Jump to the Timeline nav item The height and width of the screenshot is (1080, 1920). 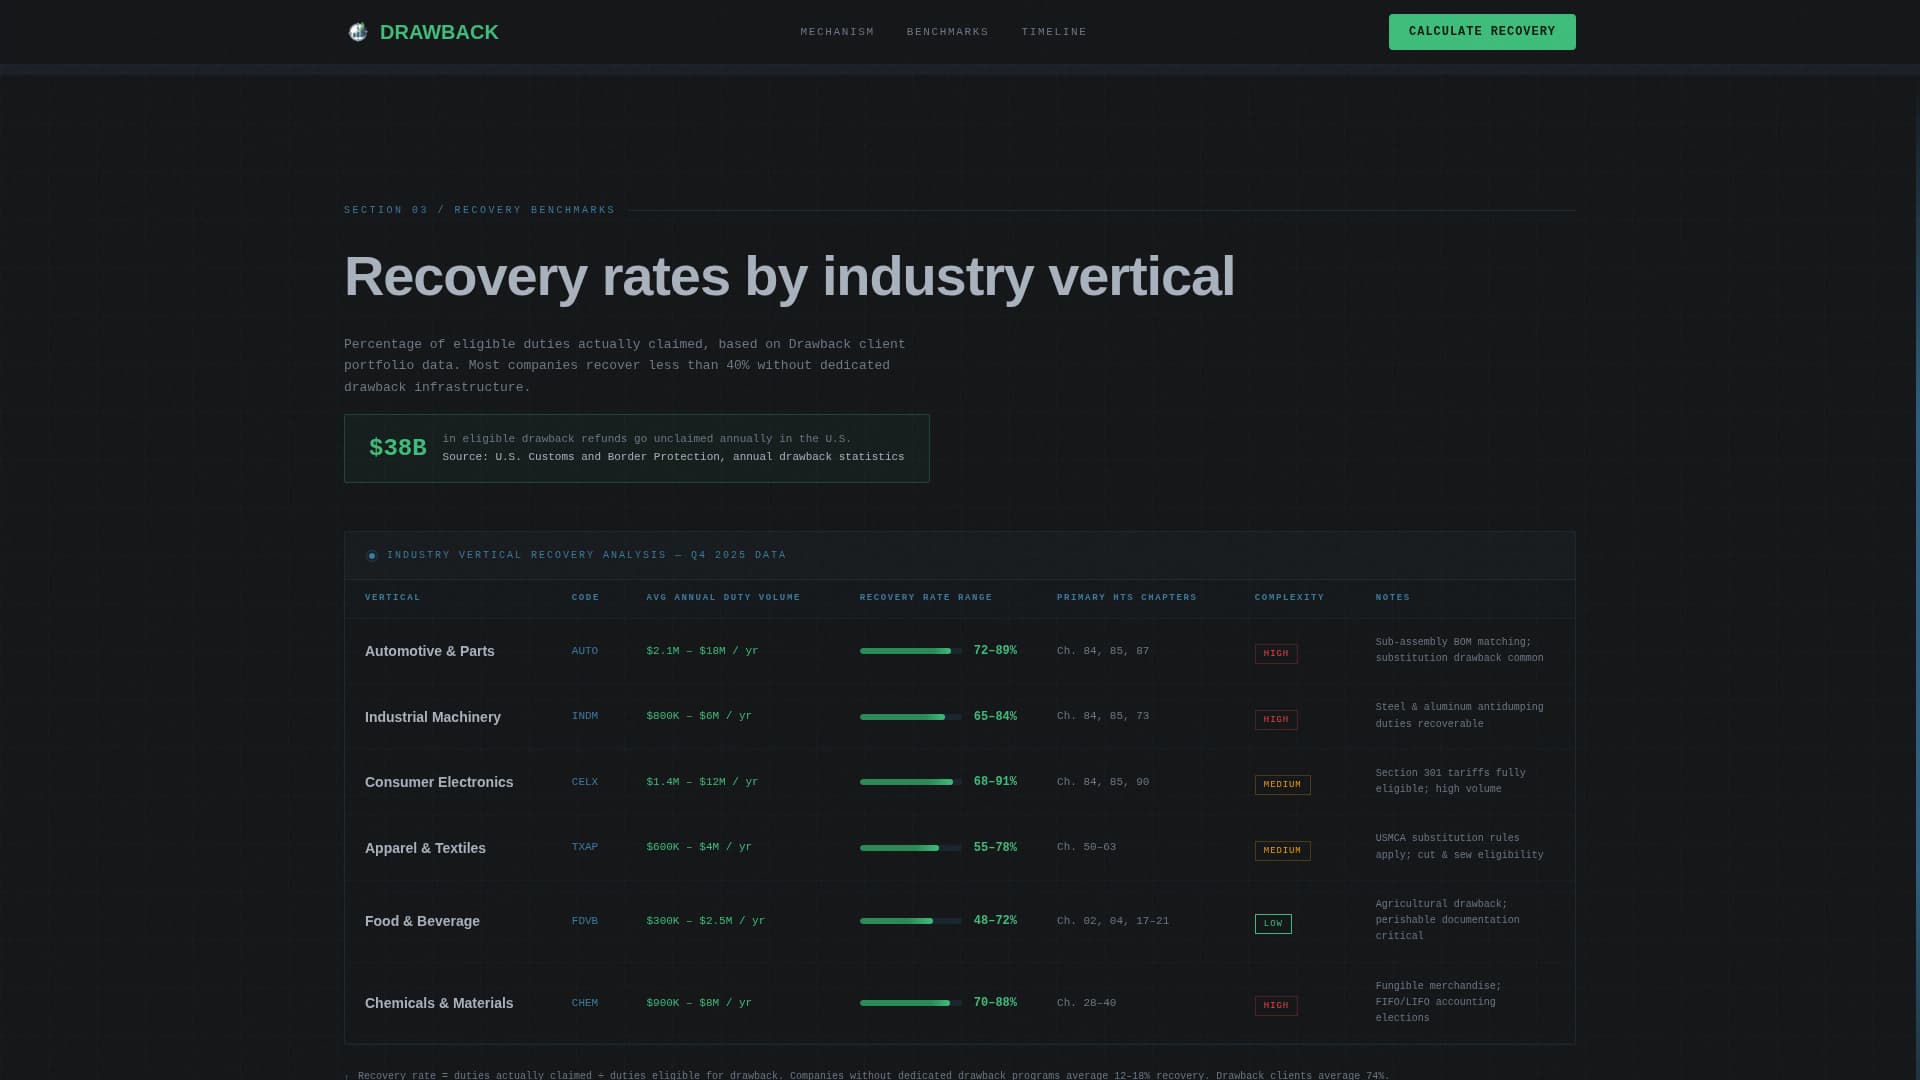(1054, 32)
